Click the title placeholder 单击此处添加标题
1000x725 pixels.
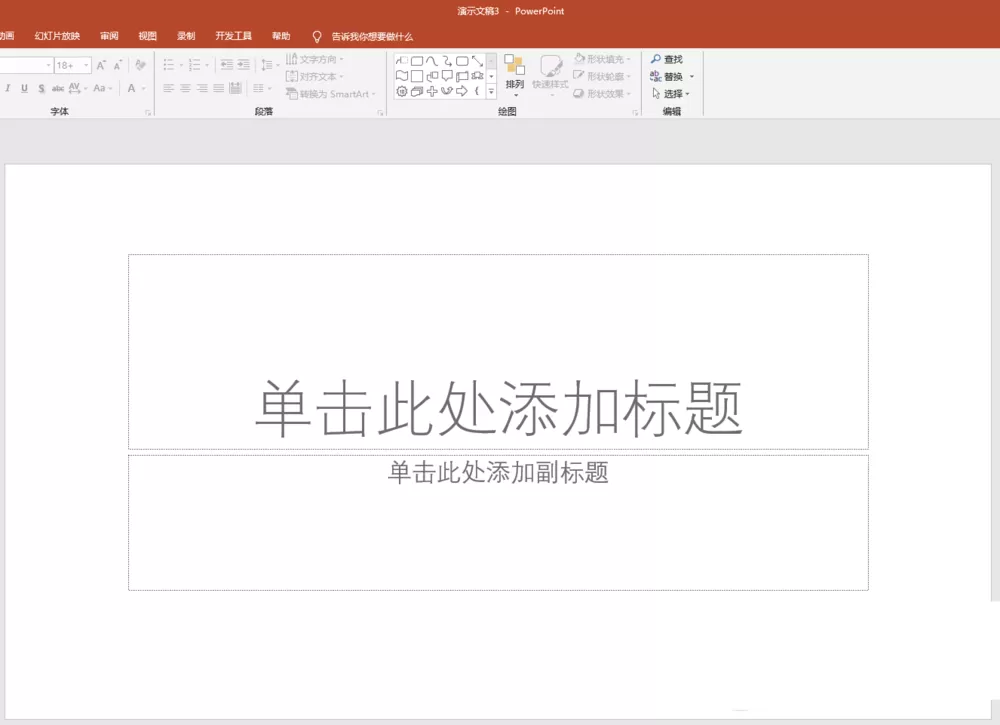click(498, 352)
